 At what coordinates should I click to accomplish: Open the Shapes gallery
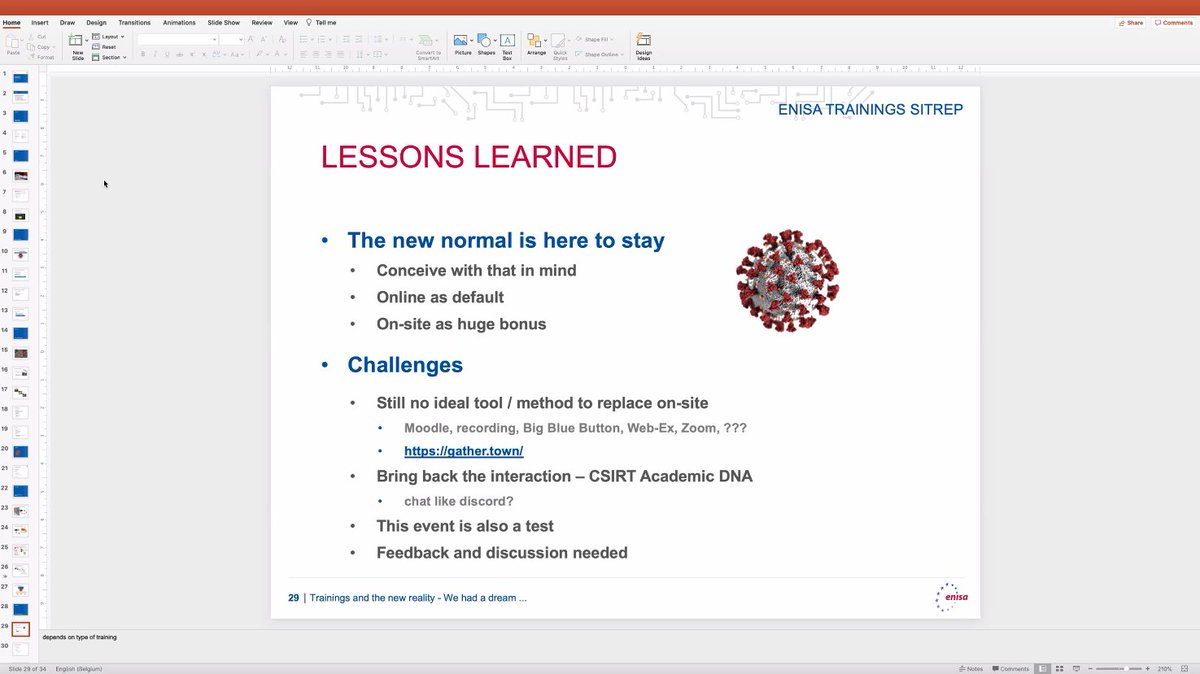pos(486,45)
